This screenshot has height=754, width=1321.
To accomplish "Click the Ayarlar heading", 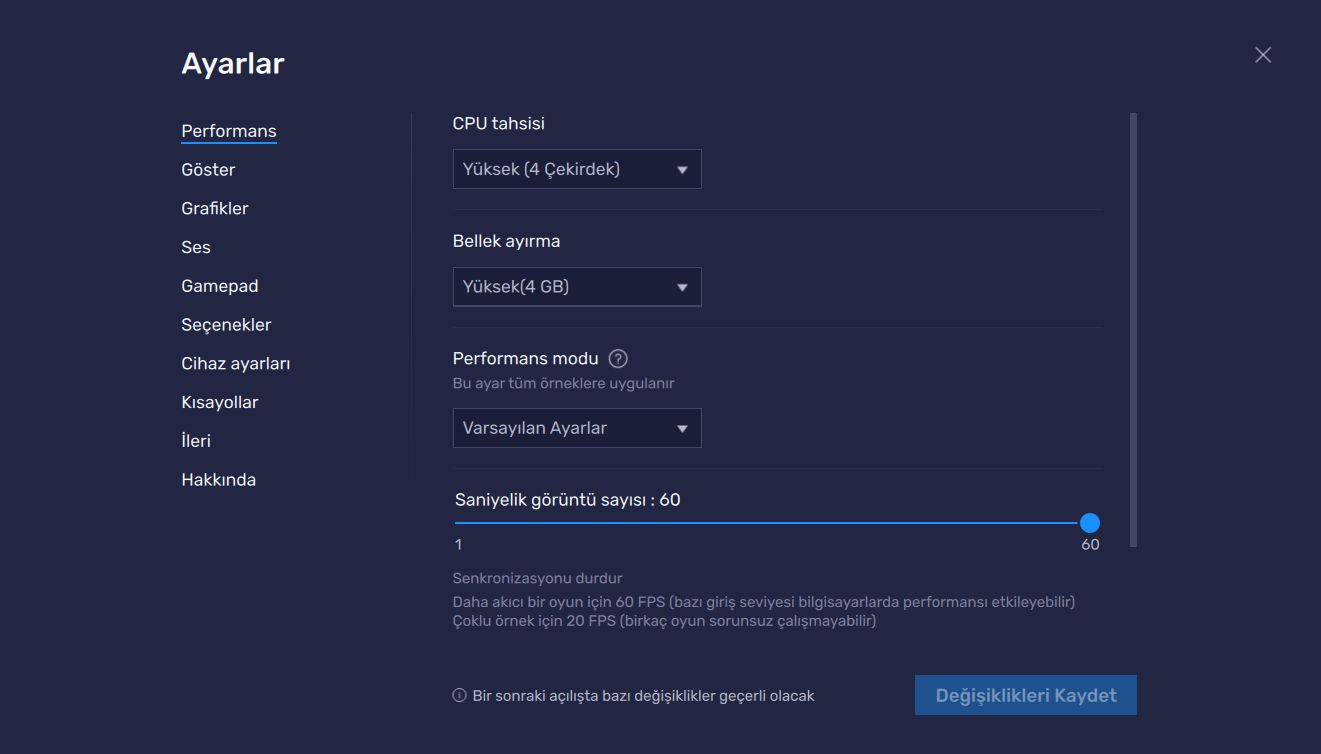I will (233, 64).
